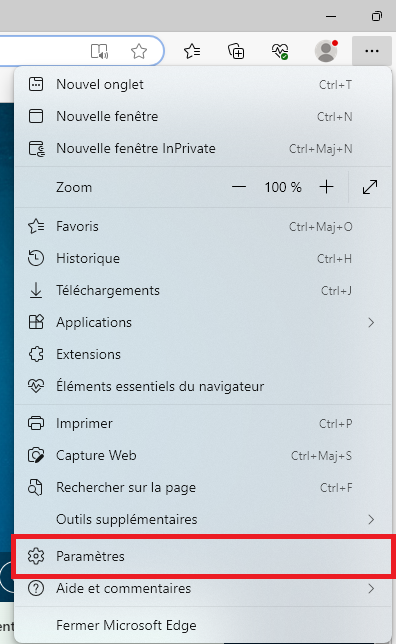
Task: Open Historique menu entry
Action: [x=203, y=258]
